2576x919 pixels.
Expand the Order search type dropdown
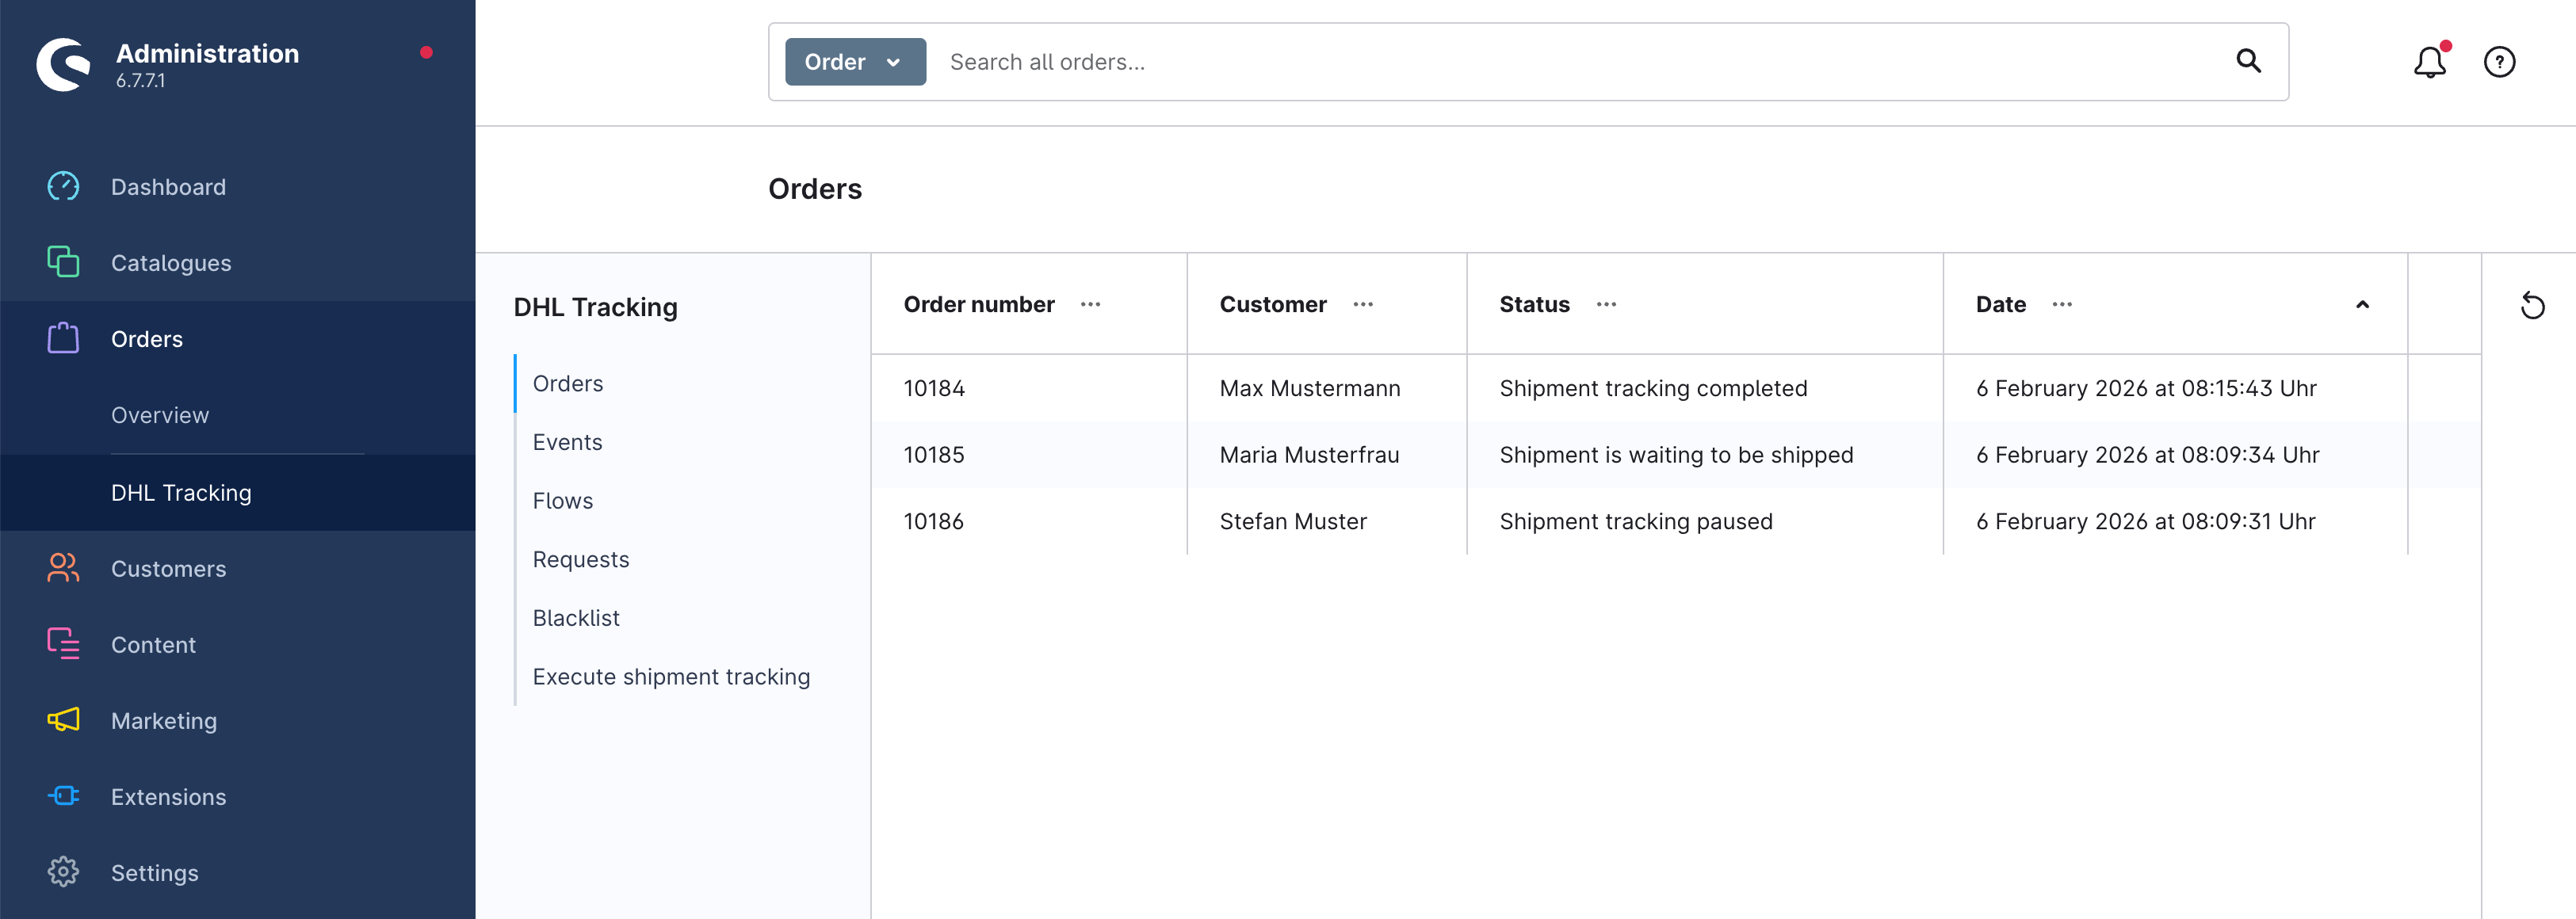pyautogui.click(x=855, y=62)
